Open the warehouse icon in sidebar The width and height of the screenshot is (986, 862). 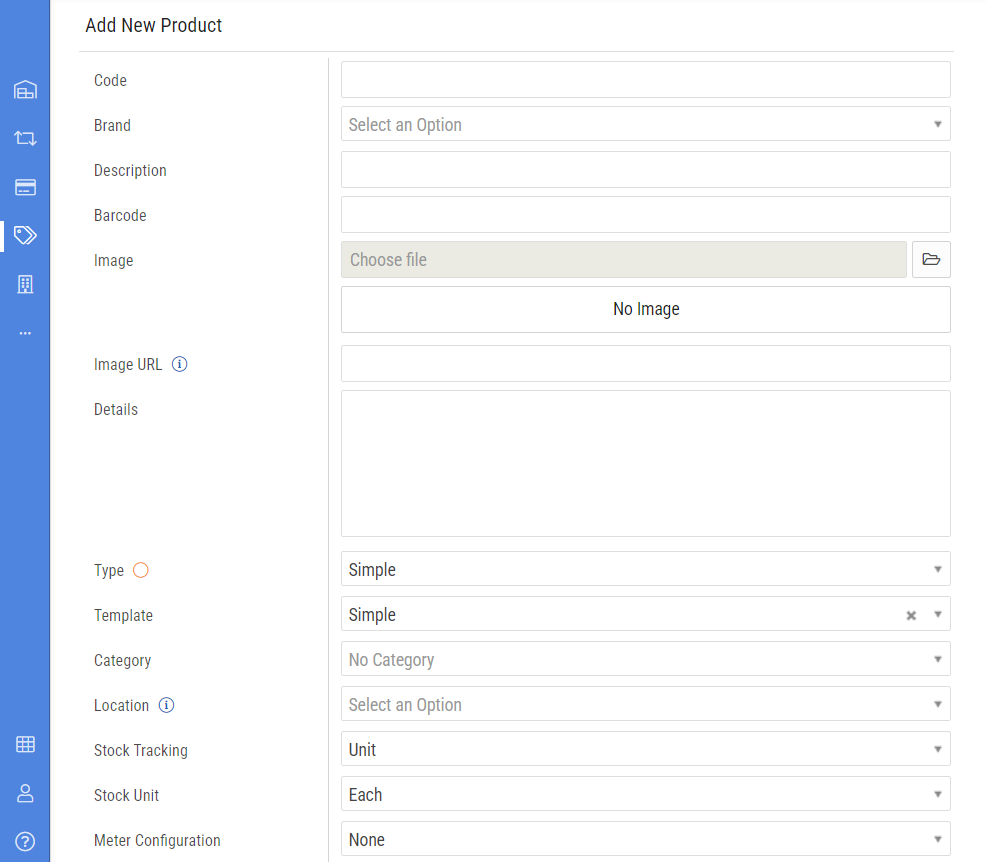coord(25,90)
